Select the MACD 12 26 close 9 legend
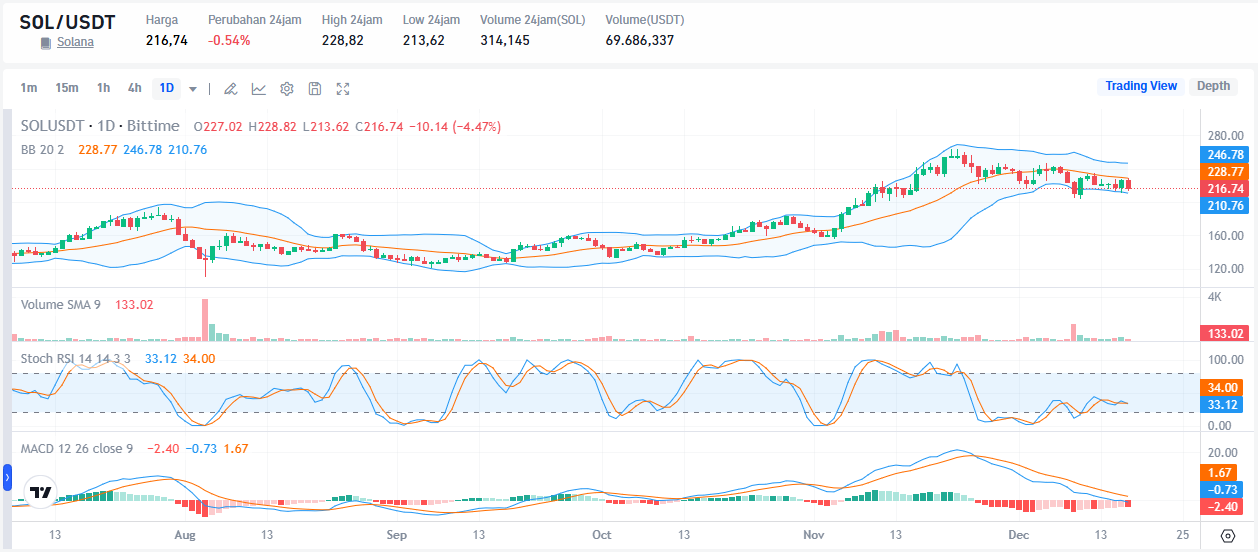The height and width of the screenshot is (552, 1258). click(77, 448)
